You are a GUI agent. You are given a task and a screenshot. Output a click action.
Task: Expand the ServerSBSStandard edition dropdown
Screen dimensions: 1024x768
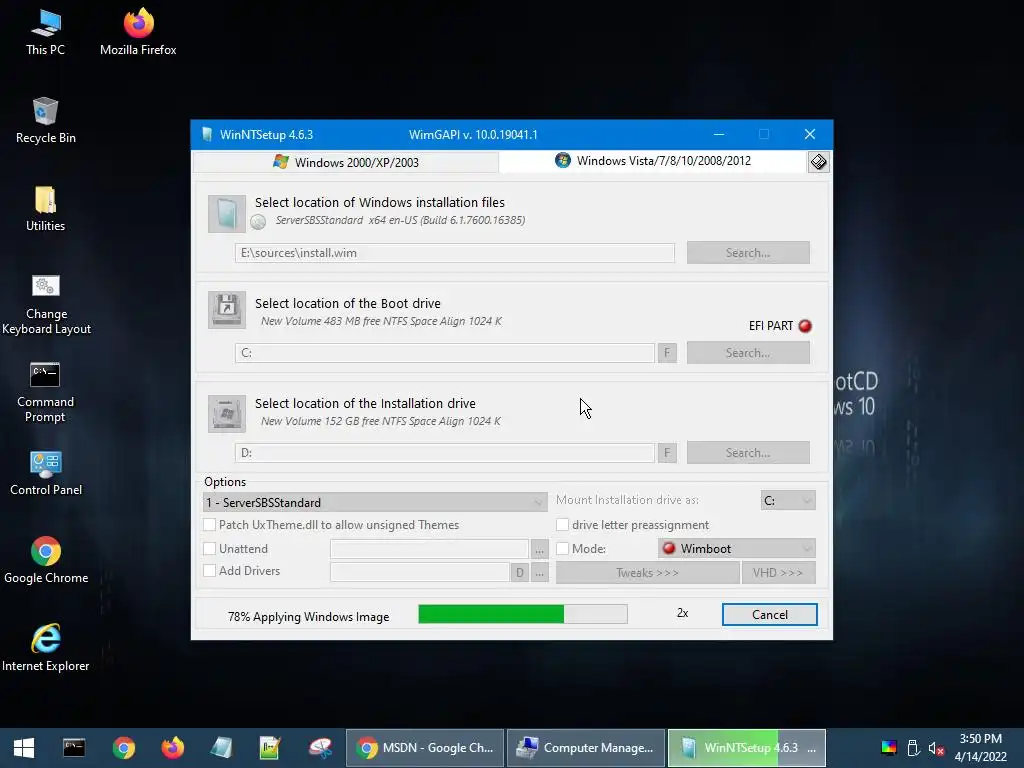click(x=375, y=502)
